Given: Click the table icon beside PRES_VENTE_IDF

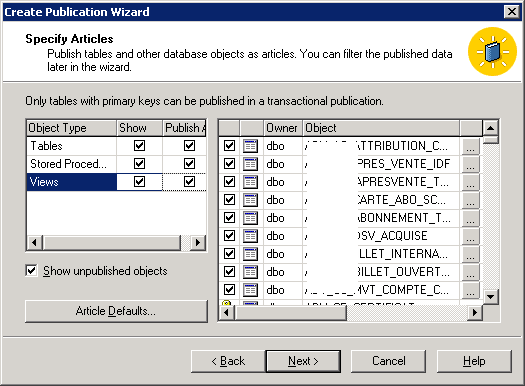Looking at the screenshot, I should point(250,164).
